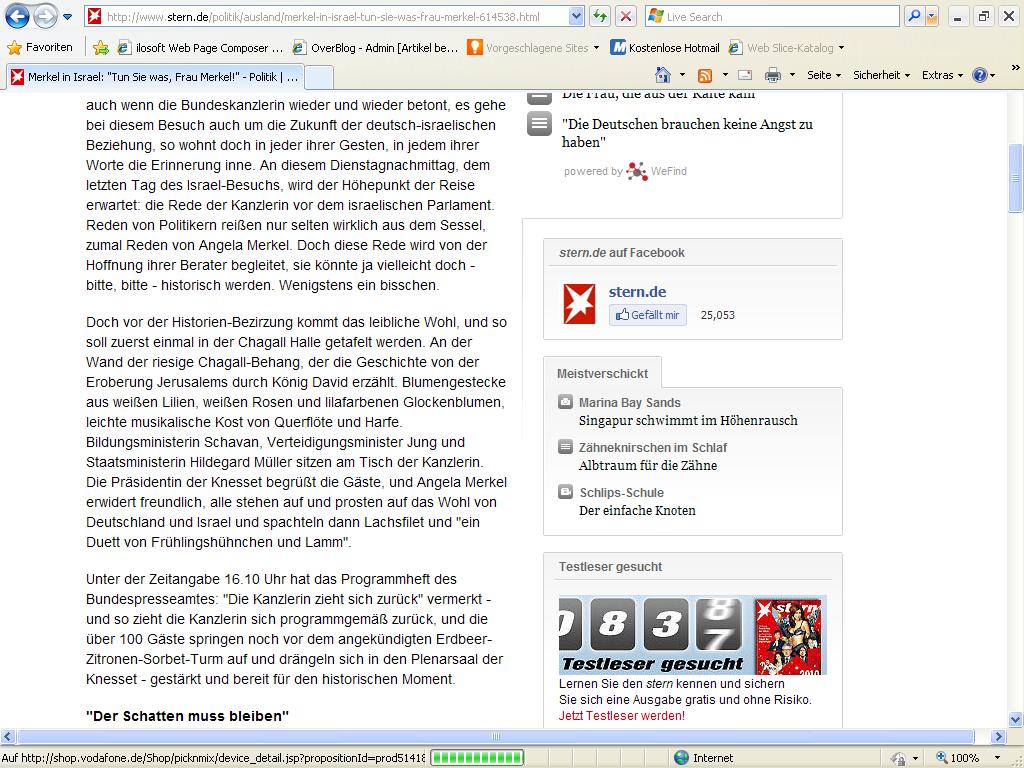Click the Internet security zone globe
This screenshot has width=1024, height=768.
click(681, 758)
